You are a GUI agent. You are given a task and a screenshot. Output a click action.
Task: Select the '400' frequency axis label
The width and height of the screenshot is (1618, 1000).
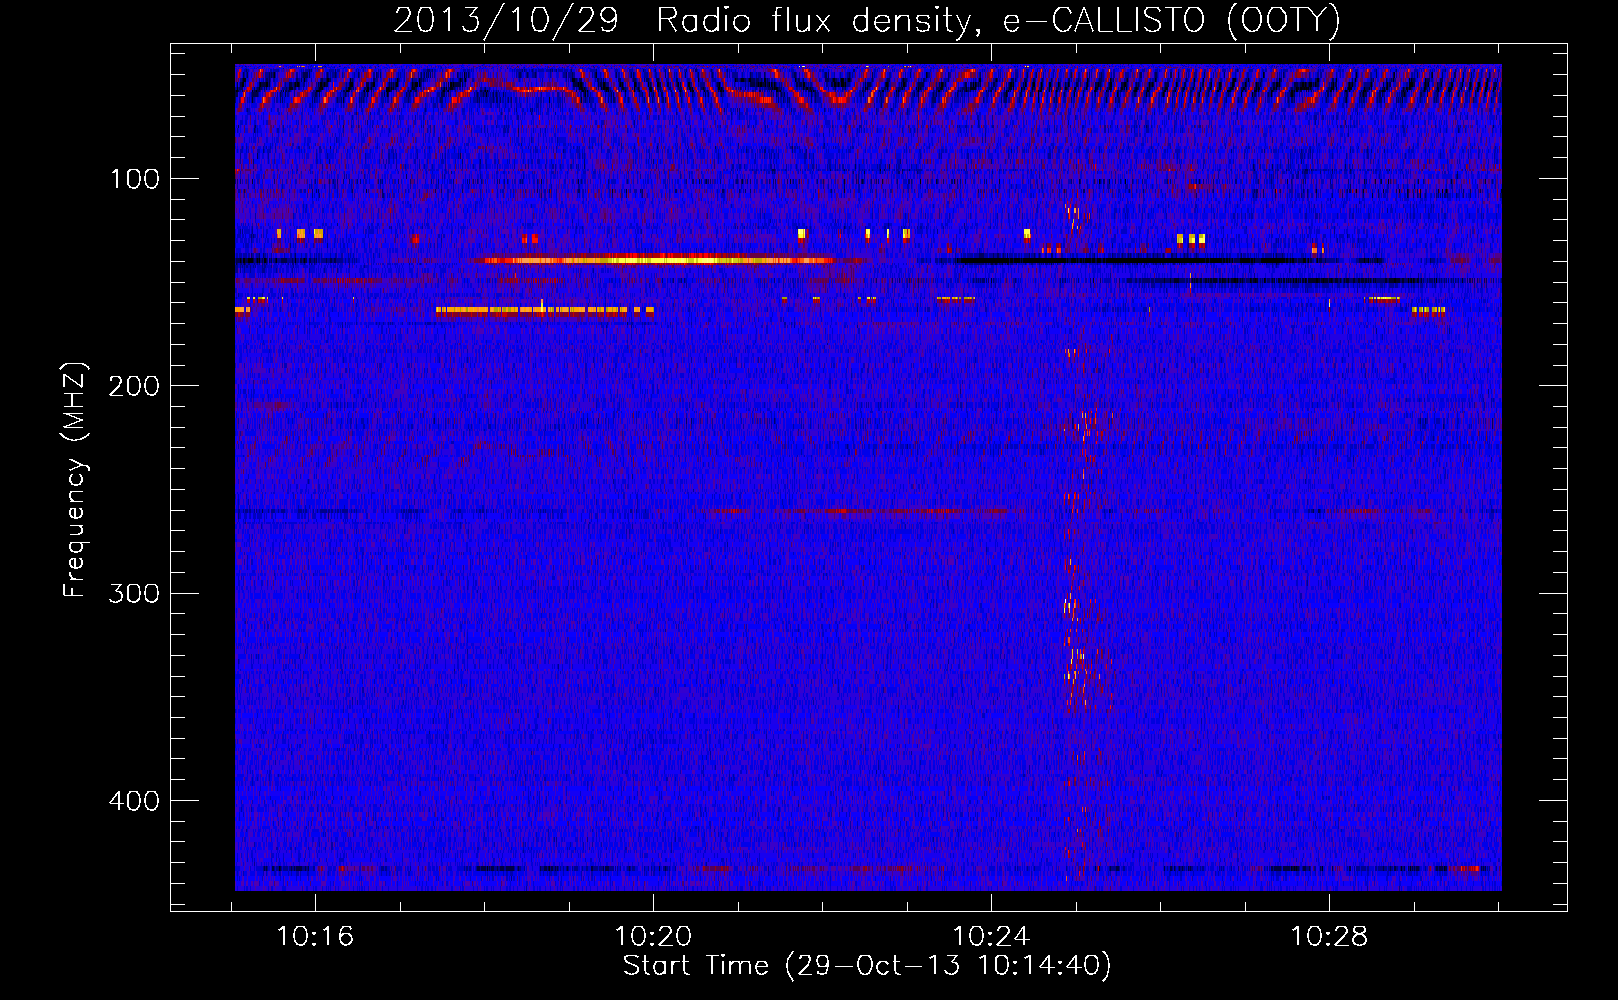(x=135, y=801)
